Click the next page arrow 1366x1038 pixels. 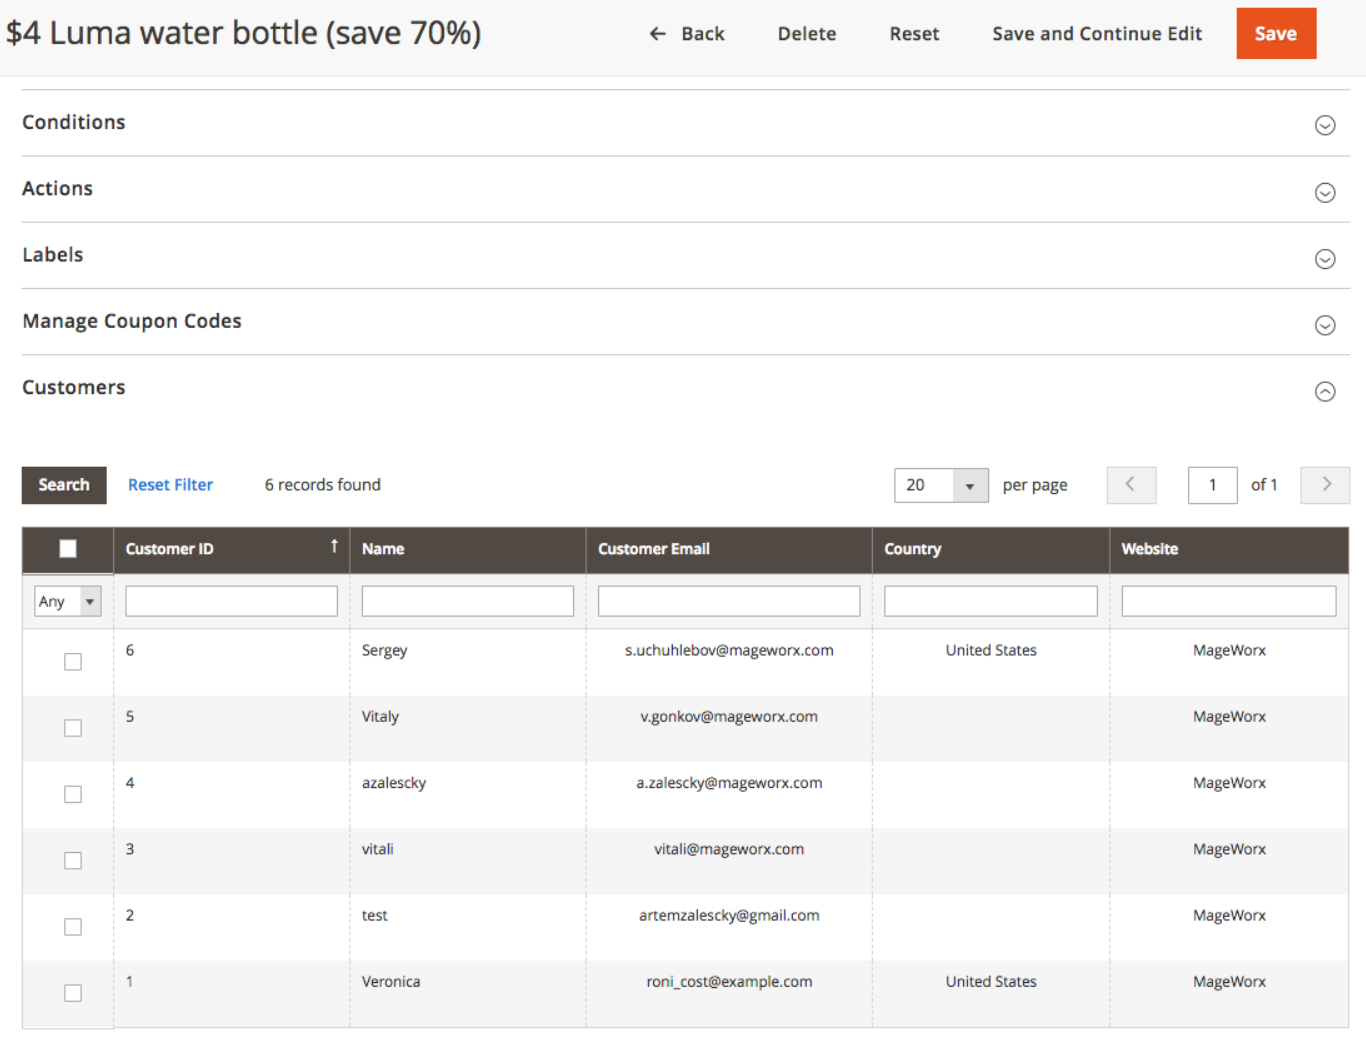pos(1325,485)
